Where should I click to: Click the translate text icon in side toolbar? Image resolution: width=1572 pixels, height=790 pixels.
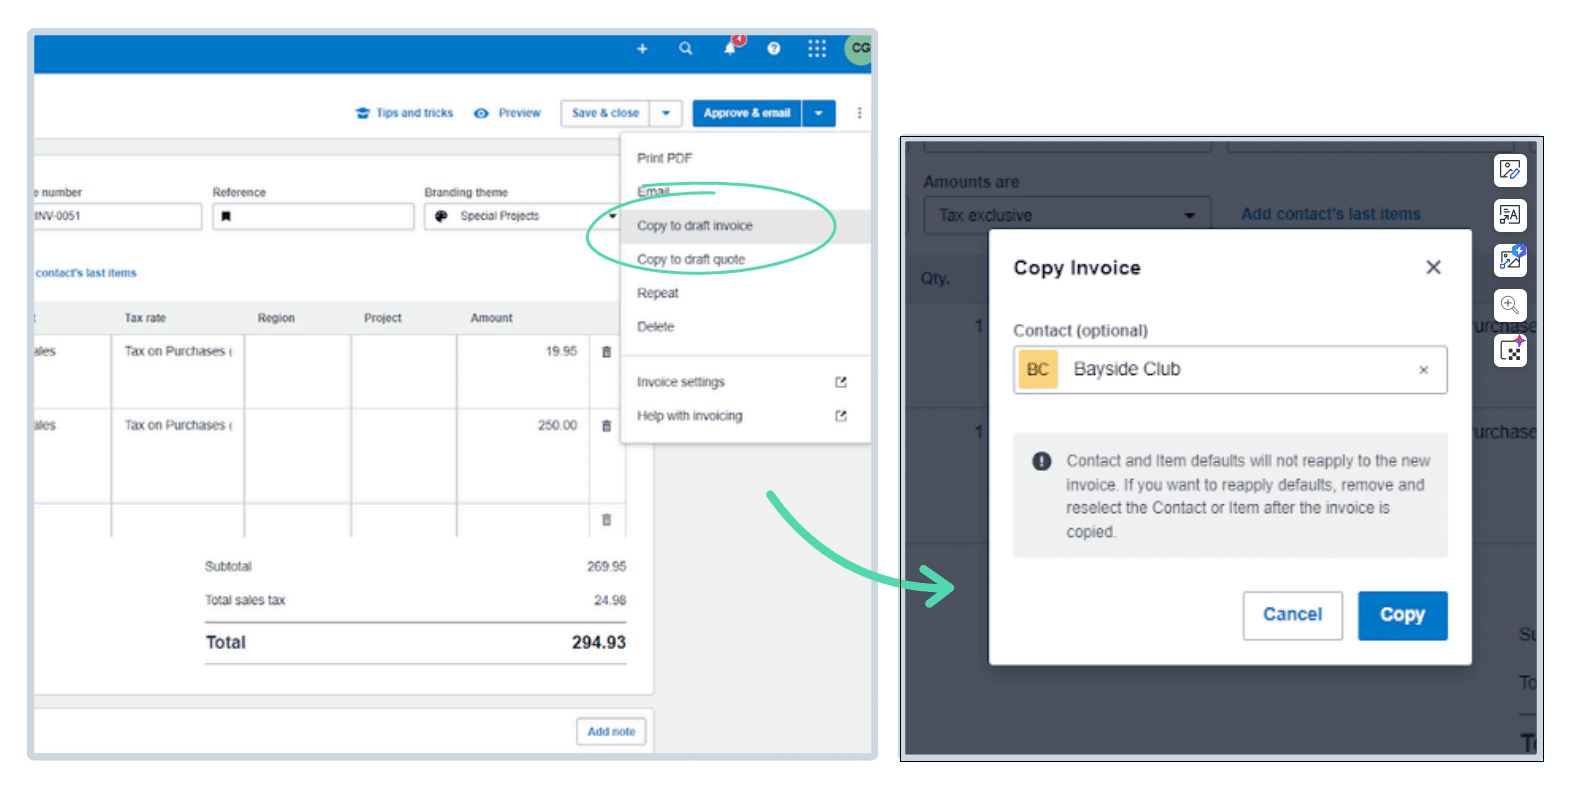[x=1510, y=215]
